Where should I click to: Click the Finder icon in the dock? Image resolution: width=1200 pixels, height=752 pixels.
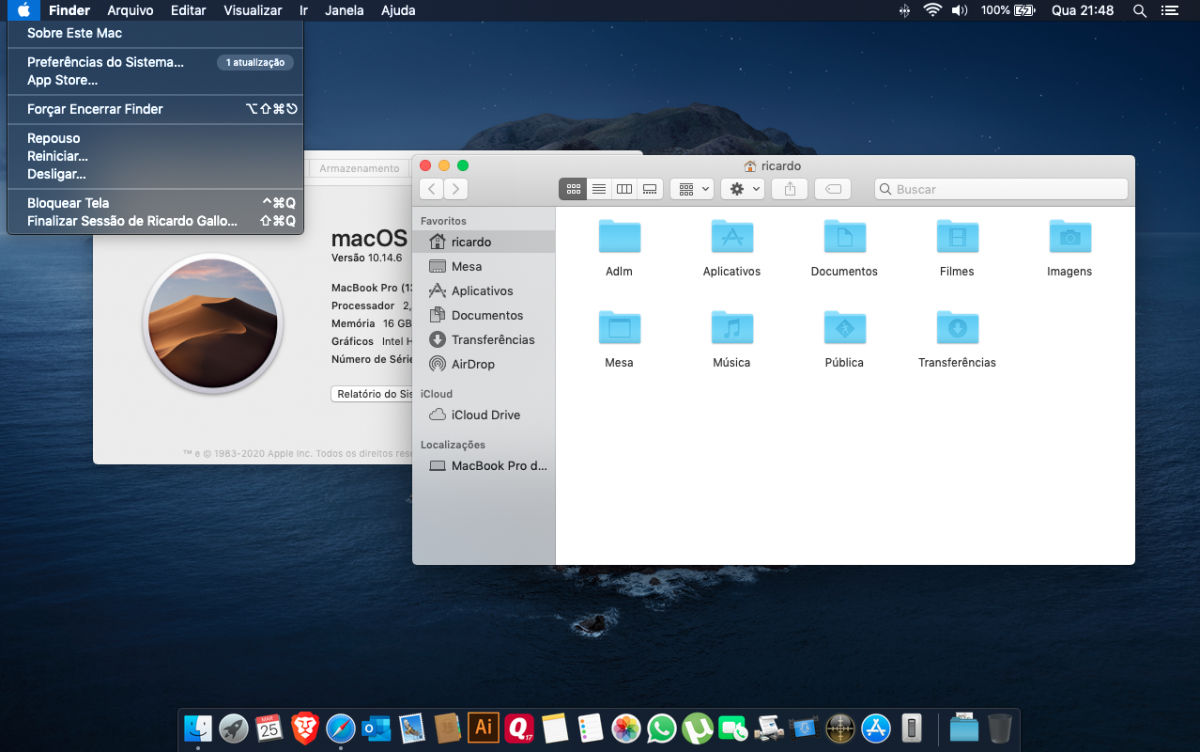[x=198, y=728]
